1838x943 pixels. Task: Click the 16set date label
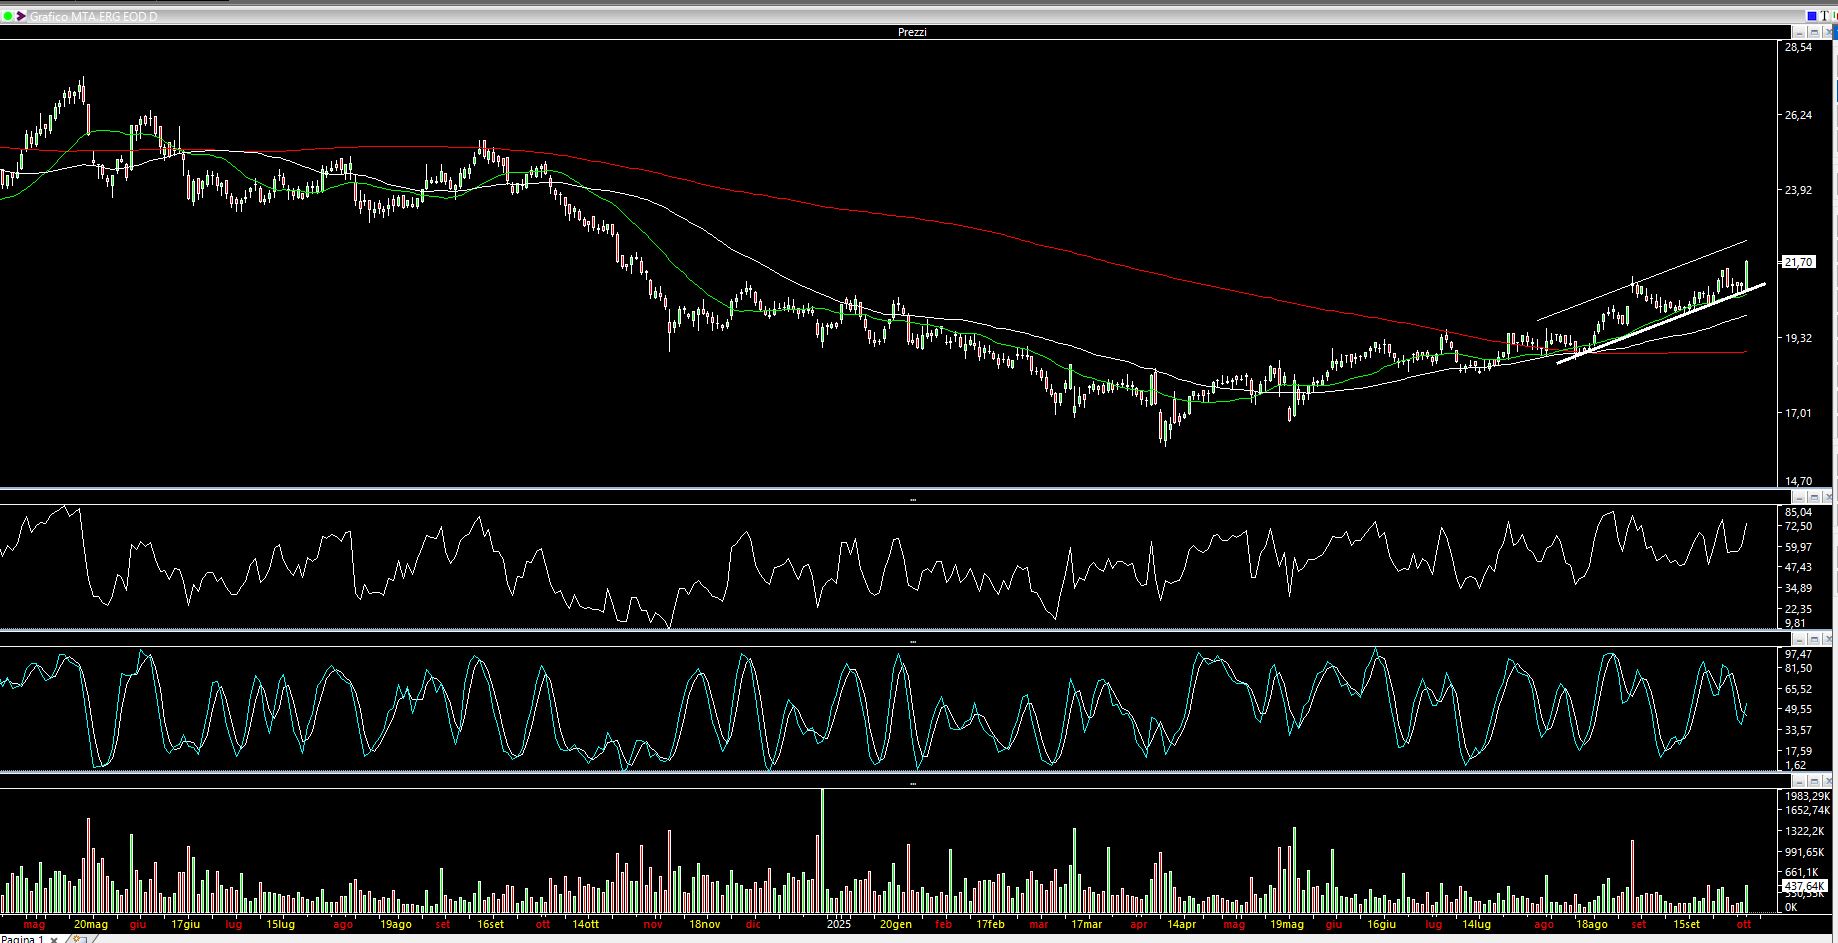(x=490, y=924)
